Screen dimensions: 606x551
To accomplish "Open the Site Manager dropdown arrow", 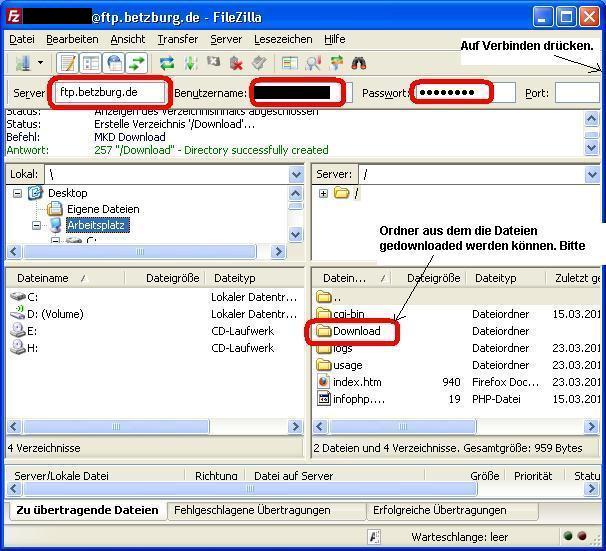I will tap(40, 63).
